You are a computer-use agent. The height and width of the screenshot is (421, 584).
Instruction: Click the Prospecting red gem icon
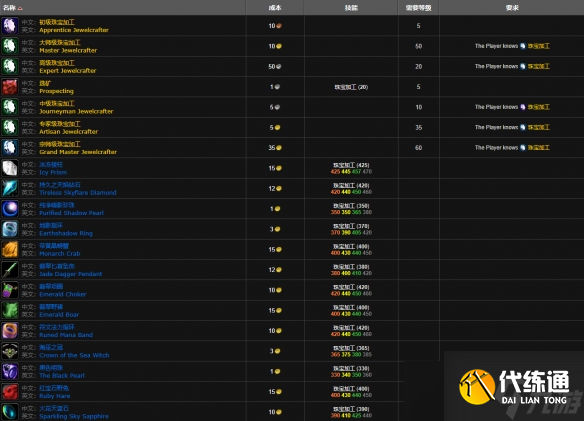[10, 87]
